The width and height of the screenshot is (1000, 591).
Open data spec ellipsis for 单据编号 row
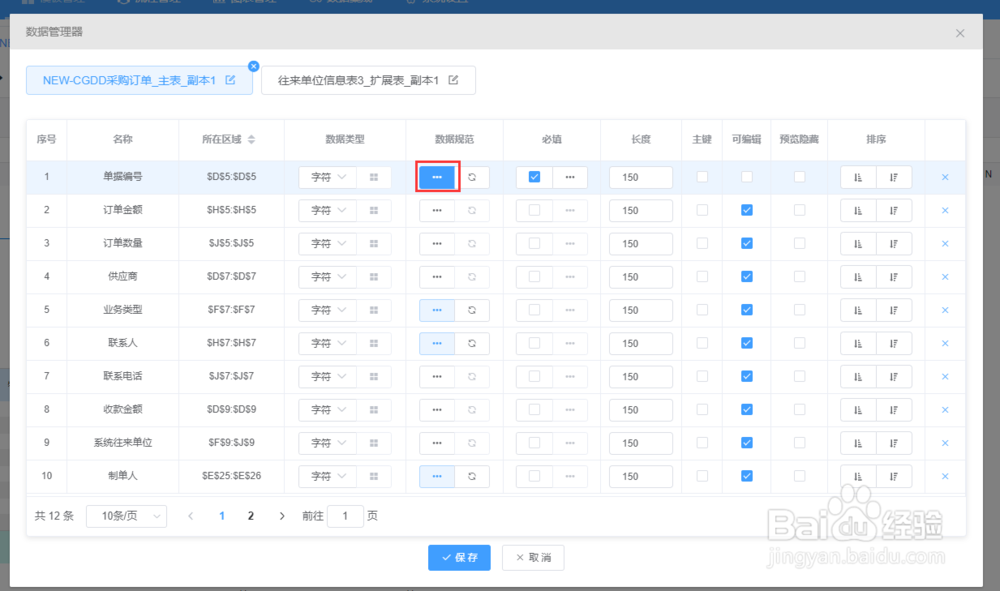(437, 177)
